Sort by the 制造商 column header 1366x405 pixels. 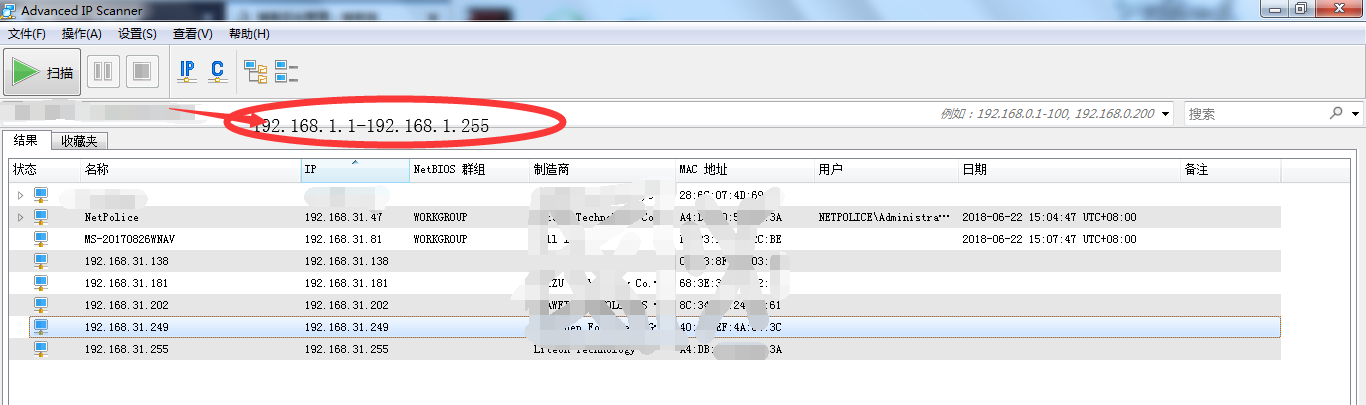(602, 170)
